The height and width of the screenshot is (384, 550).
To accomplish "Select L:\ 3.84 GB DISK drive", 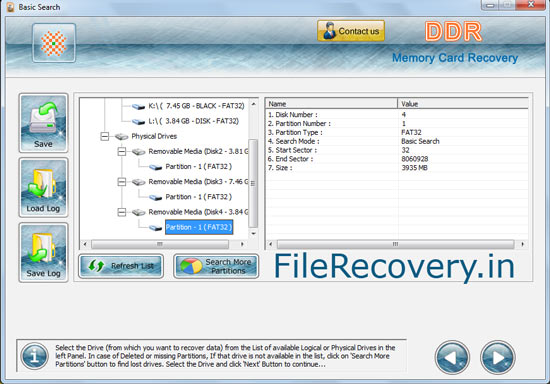I will [193, 121].
